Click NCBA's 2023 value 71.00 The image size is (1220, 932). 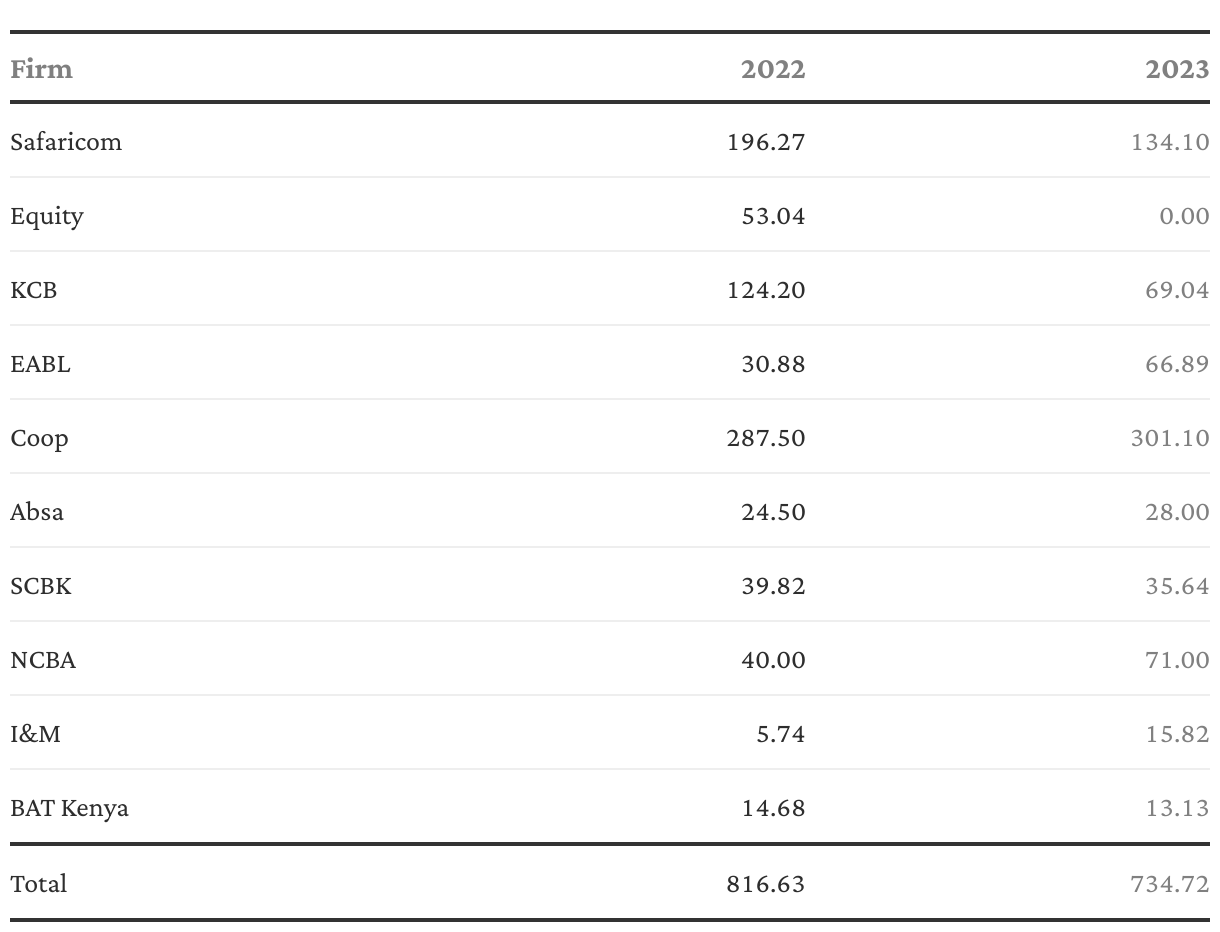(x=1177, y=659)
